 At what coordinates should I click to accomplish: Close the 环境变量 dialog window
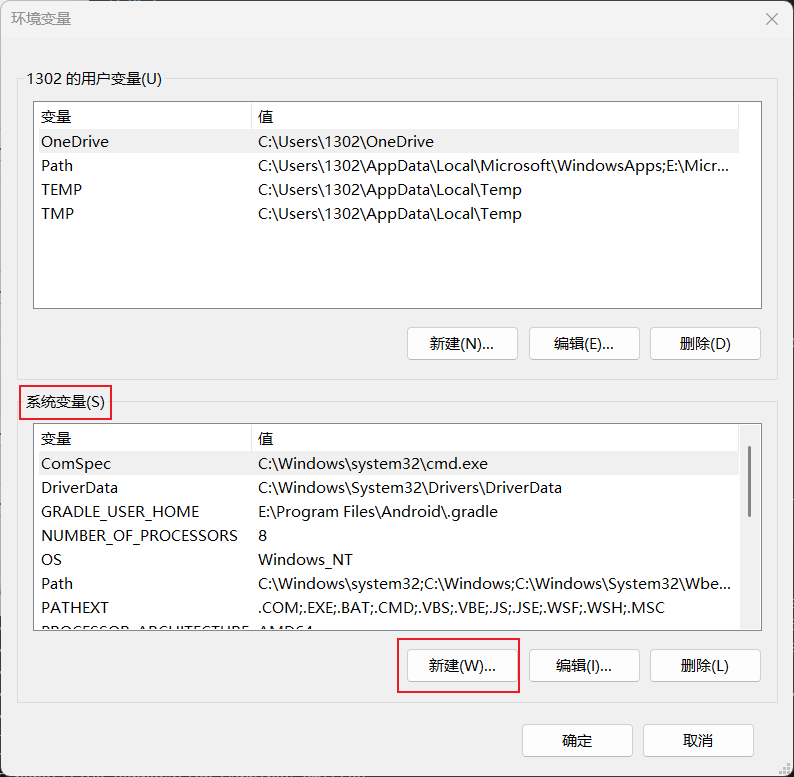point(771,19)
